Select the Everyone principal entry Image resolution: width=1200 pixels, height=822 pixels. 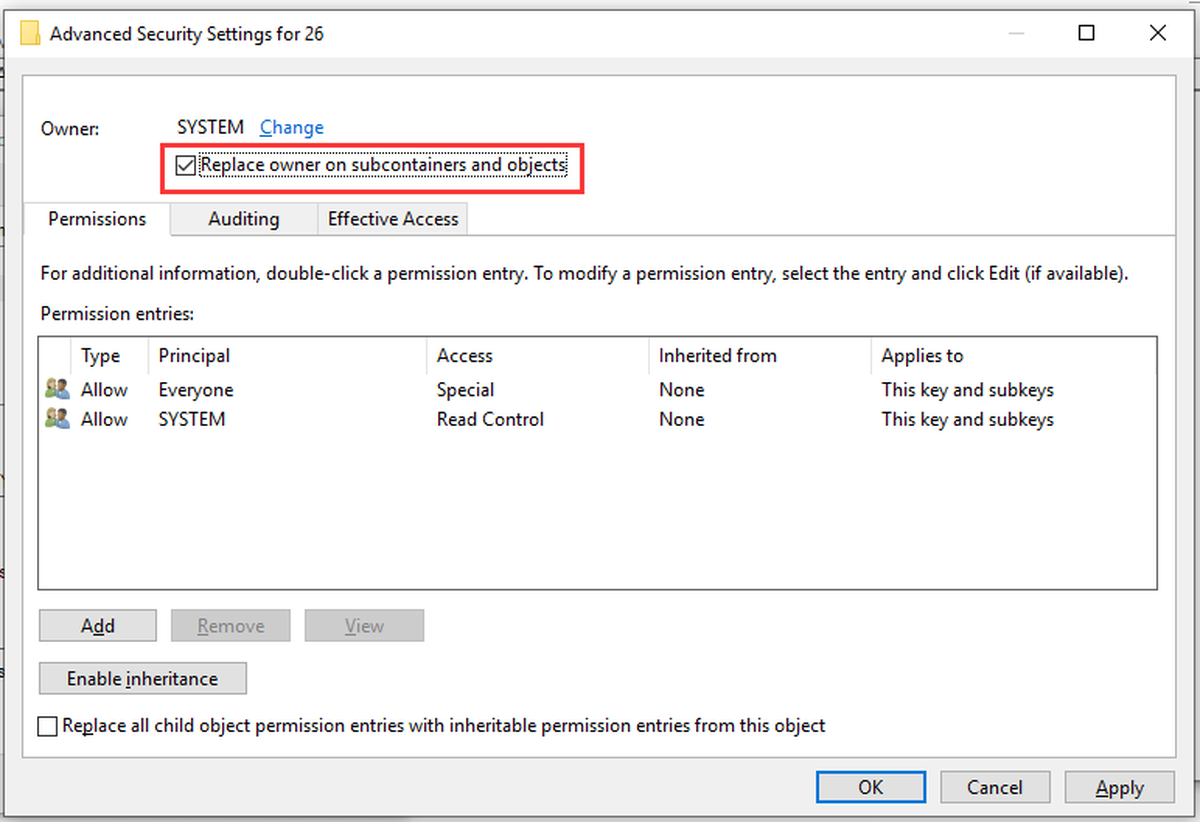pyautogui.click(x=196, y=390)
